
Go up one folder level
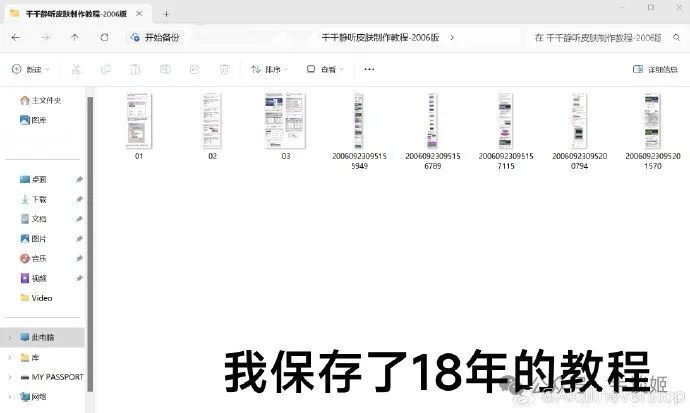tap(75, 38)
